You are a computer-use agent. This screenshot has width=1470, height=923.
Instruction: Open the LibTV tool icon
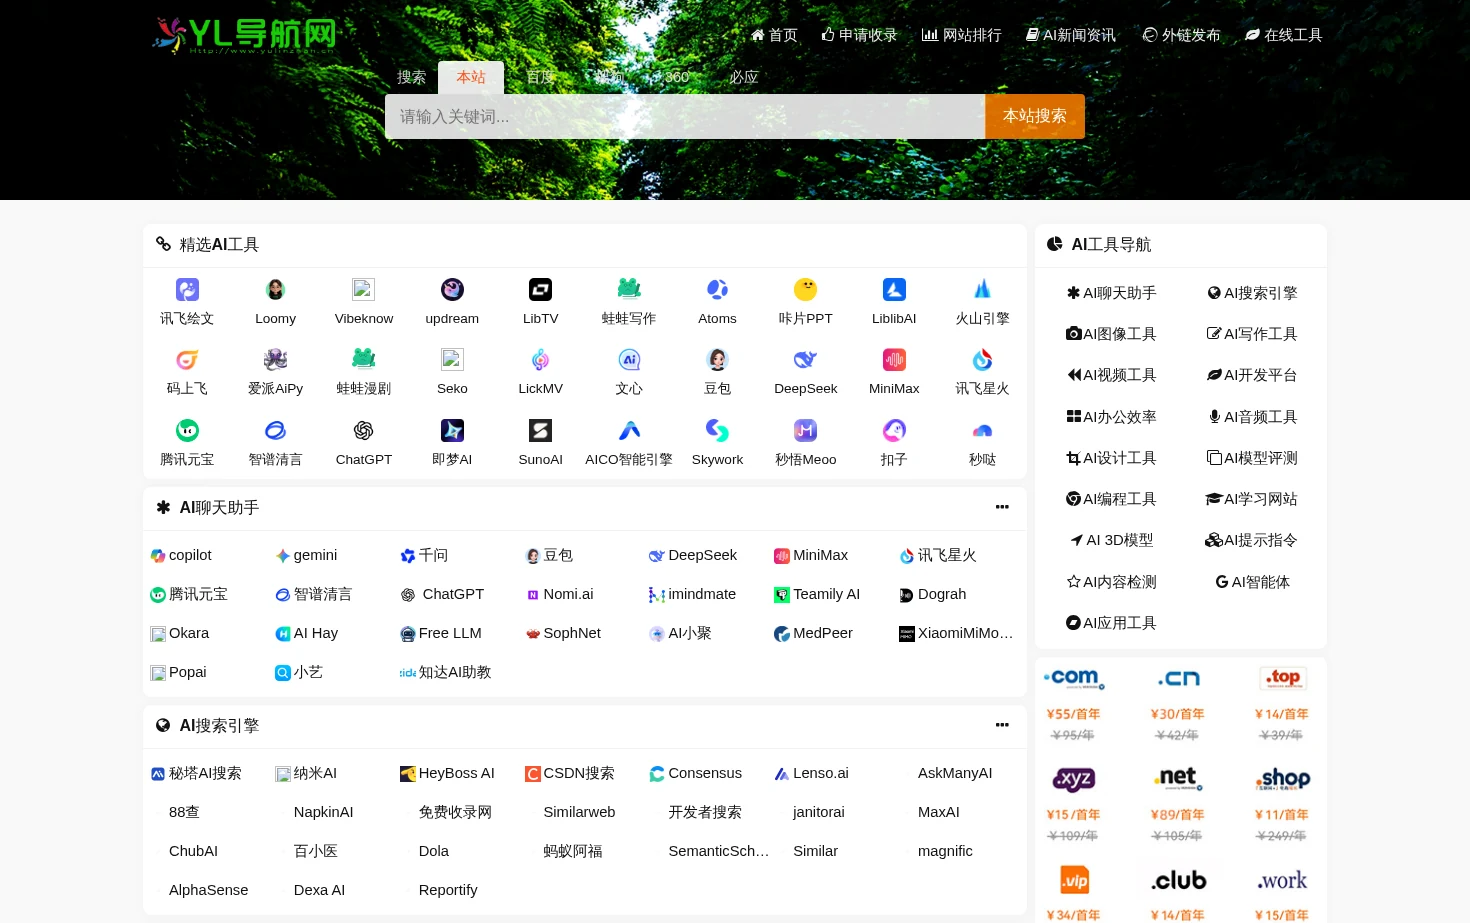(540, 290)
